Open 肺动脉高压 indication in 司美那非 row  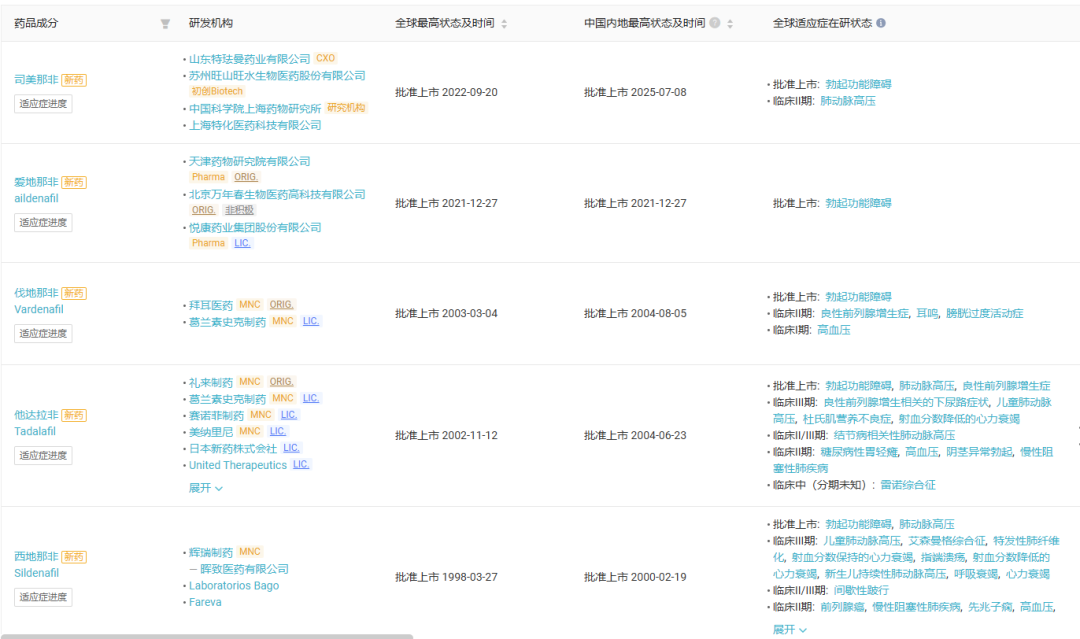[x=847, y=101]
